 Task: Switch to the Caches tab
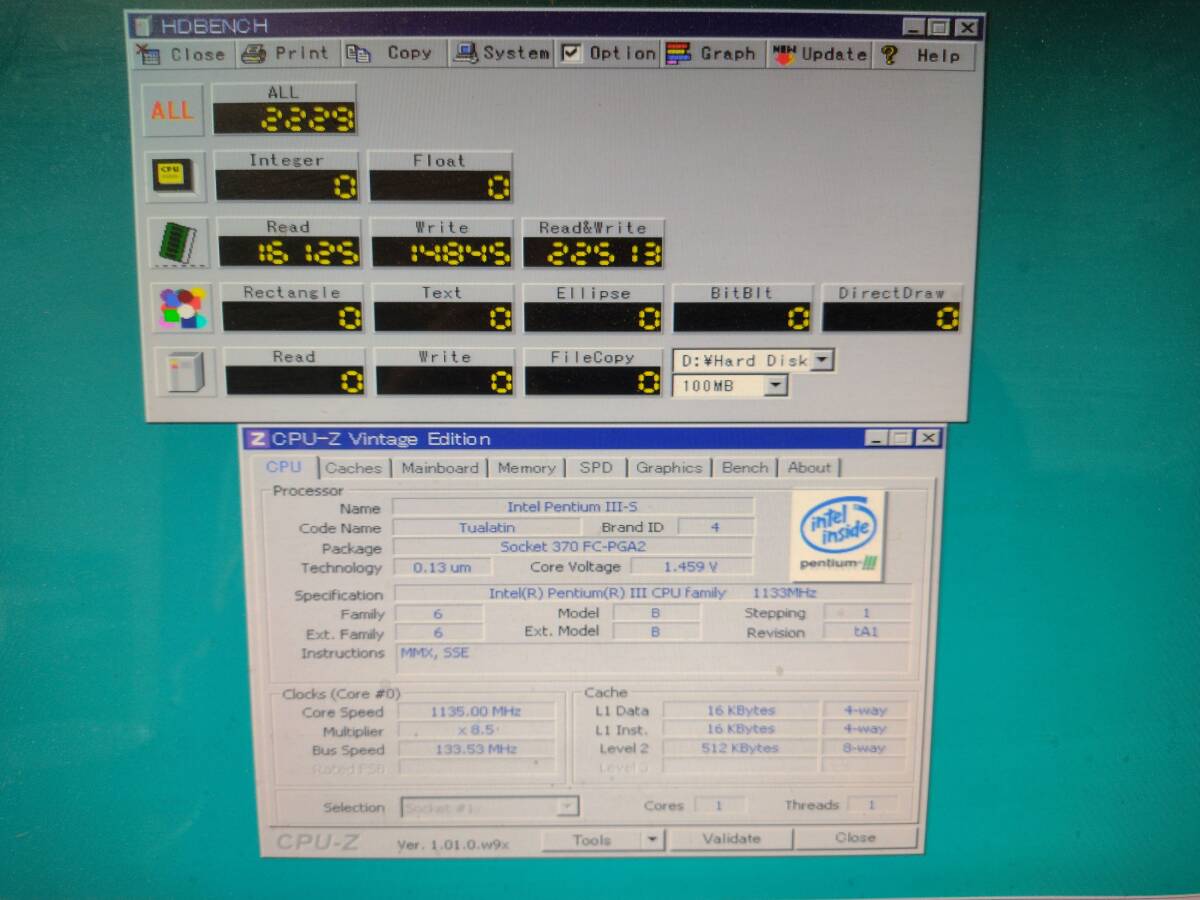[353, 467]
